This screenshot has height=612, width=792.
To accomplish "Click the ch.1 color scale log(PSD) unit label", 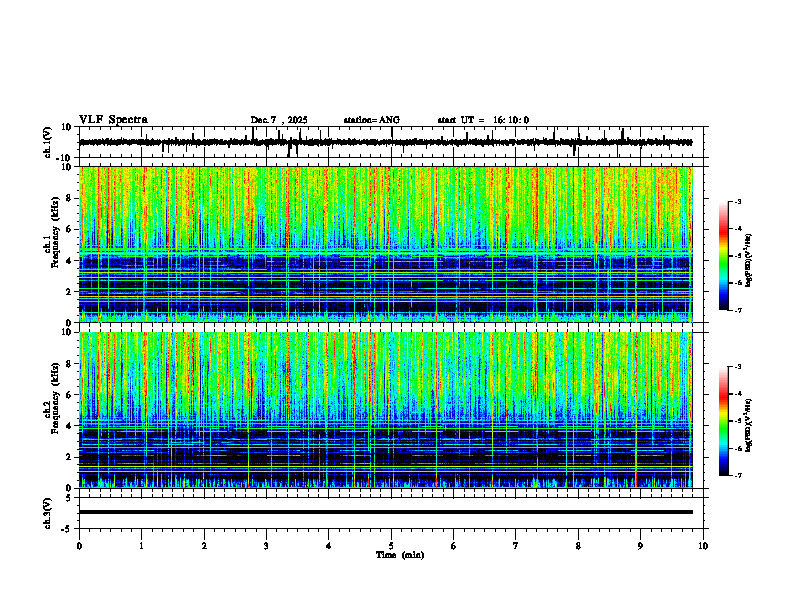I will (x=749, y=260).
